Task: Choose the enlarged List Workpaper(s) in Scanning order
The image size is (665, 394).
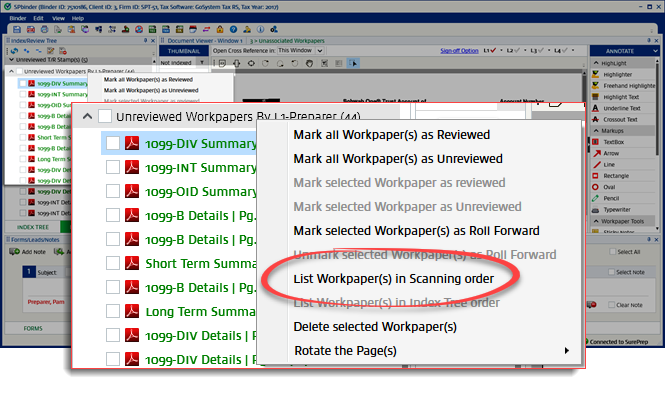Action: pos(394,279)
